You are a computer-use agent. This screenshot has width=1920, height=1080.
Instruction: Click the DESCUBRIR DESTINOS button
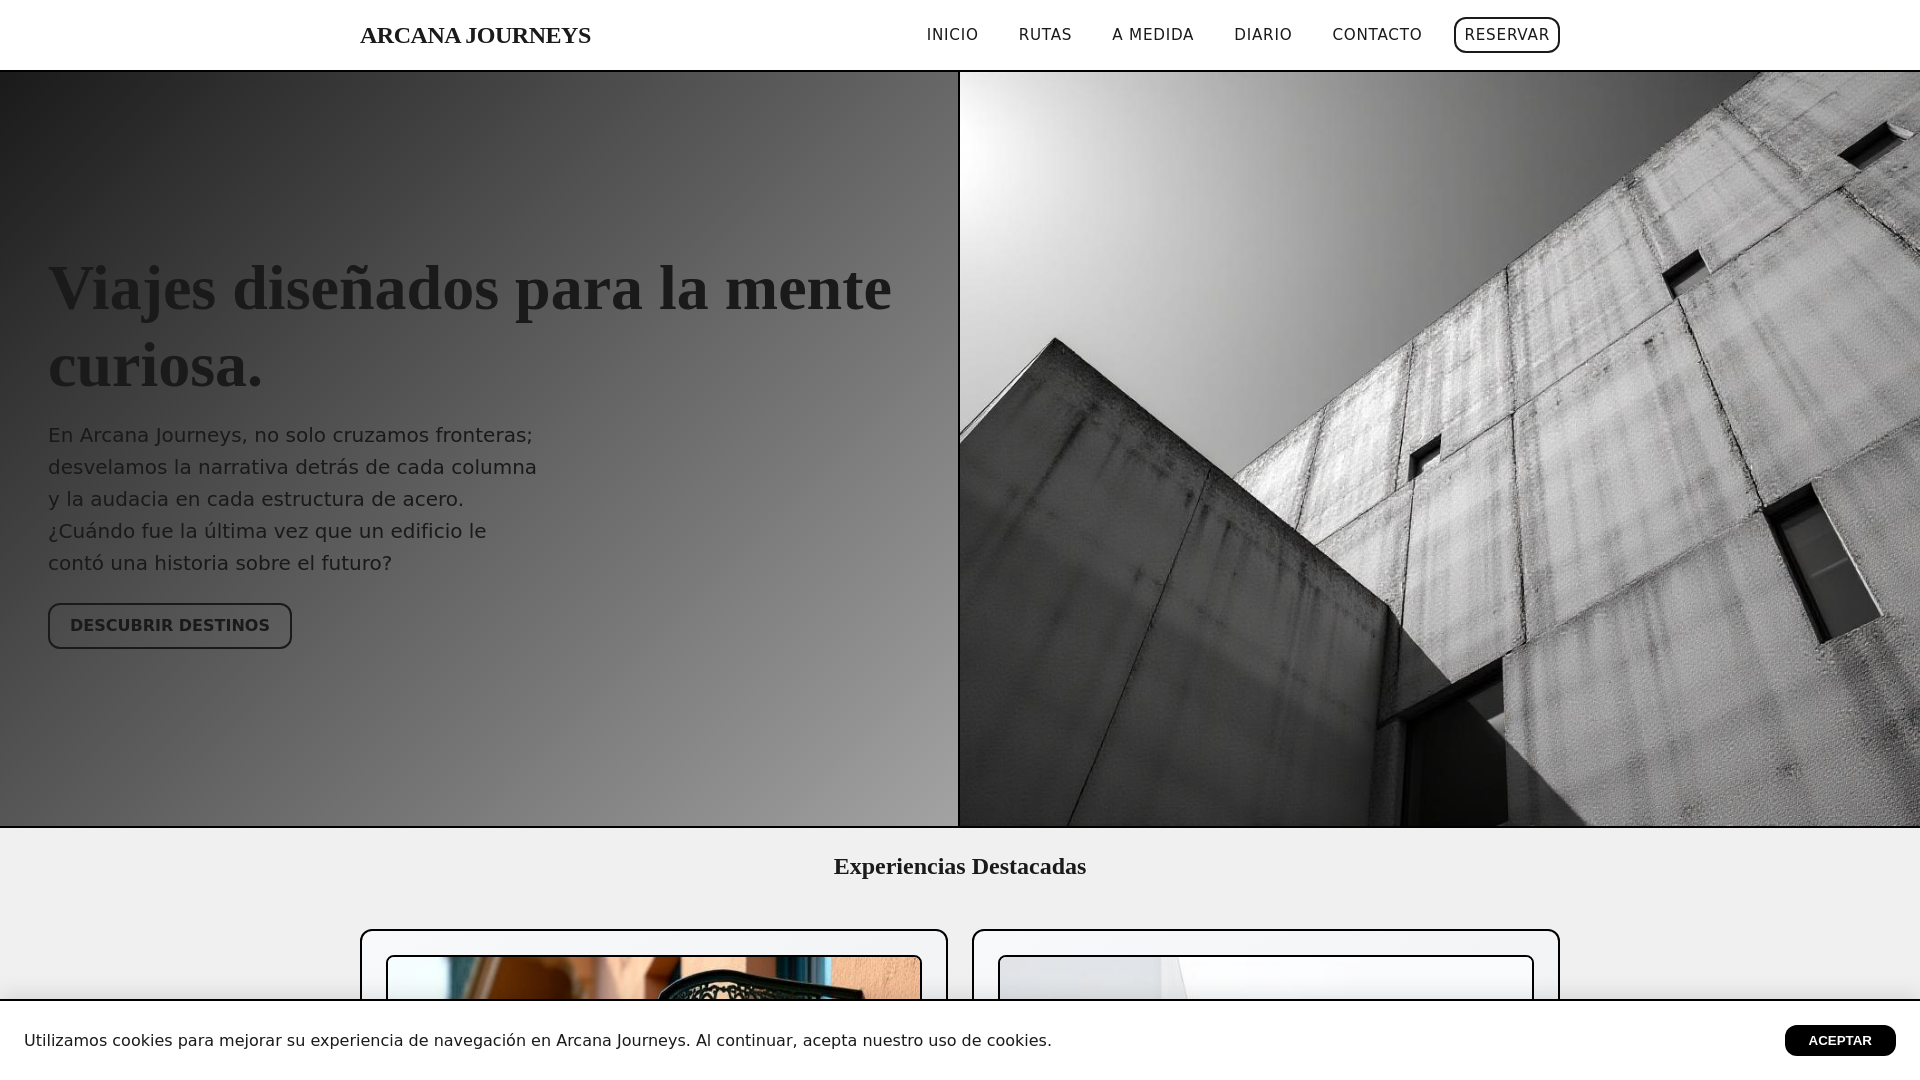pos(170,626)
